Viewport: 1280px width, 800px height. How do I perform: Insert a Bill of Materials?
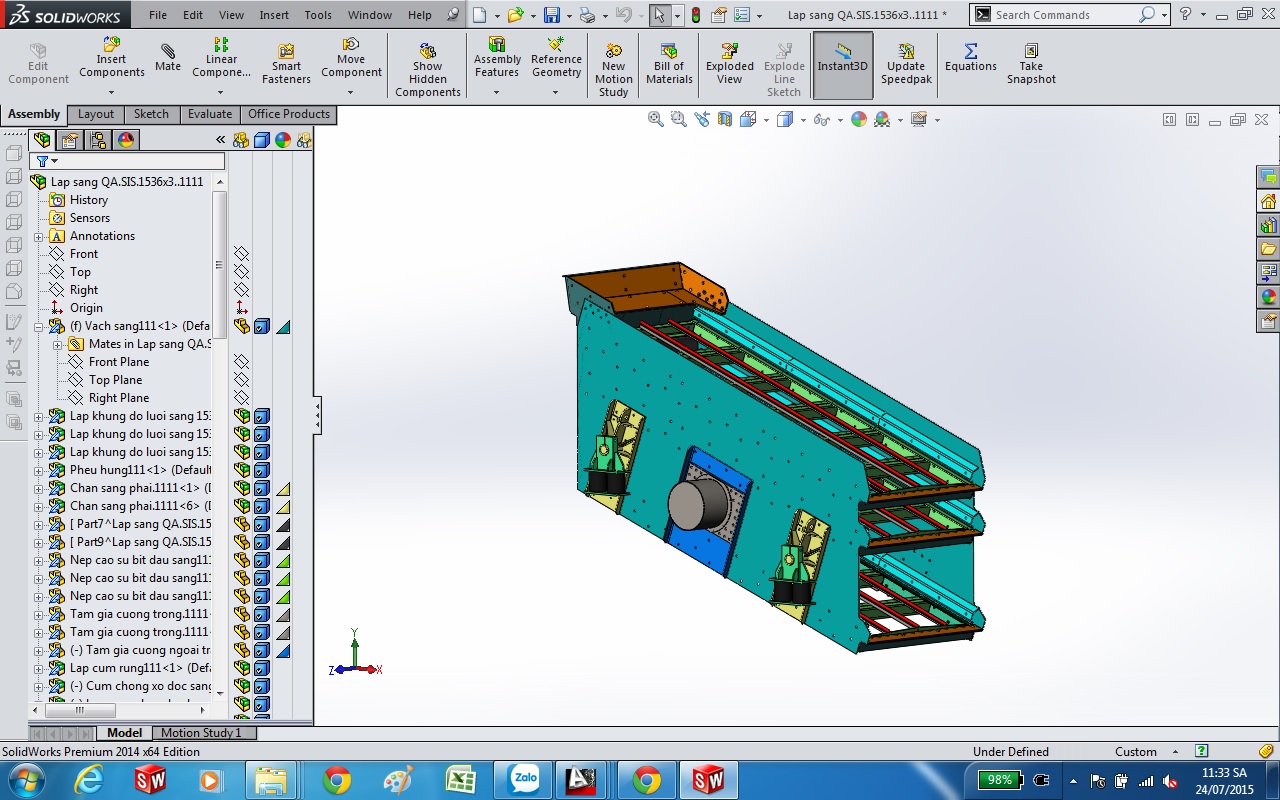tap(670, 64)
